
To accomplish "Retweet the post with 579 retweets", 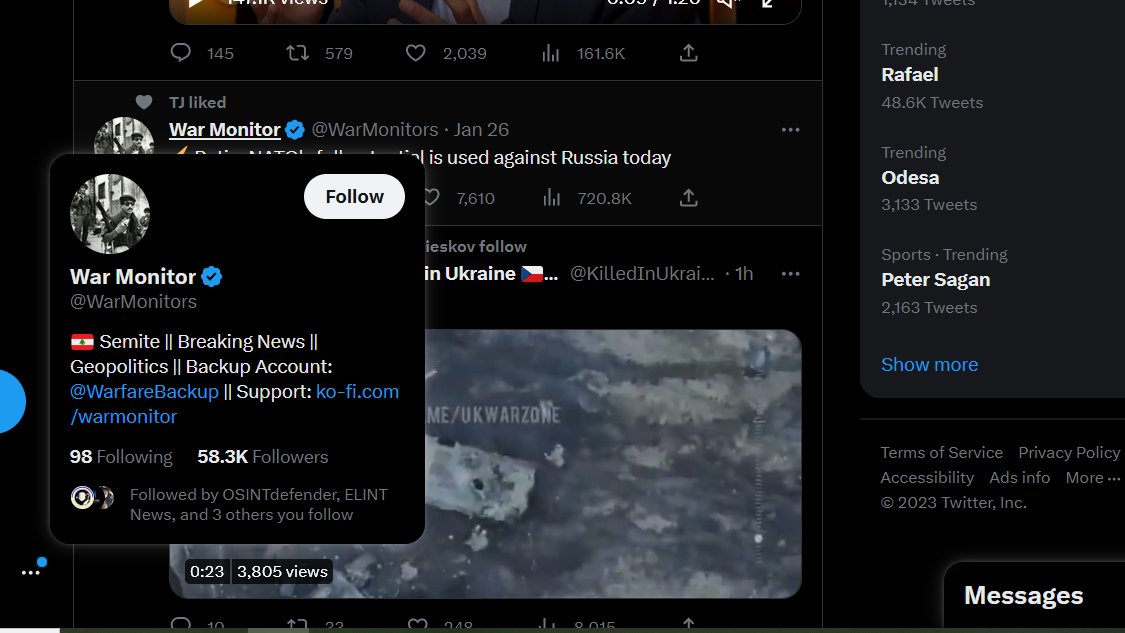I will [x=298, y=53].
